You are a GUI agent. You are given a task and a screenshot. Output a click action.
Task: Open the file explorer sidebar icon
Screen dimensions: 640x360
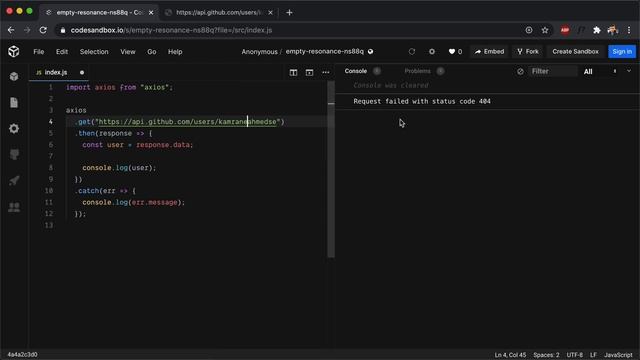pos(14,102)
